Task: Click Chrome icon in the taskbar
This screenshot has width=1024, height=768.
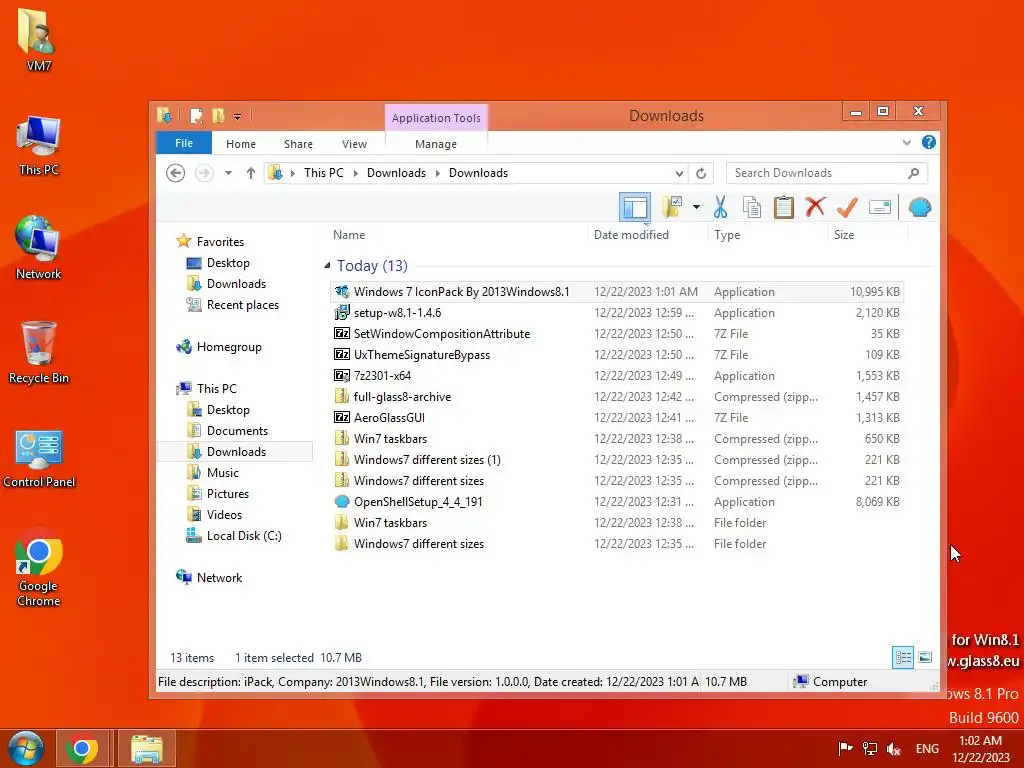Action: pyautogui.click(x=82, y=749)
